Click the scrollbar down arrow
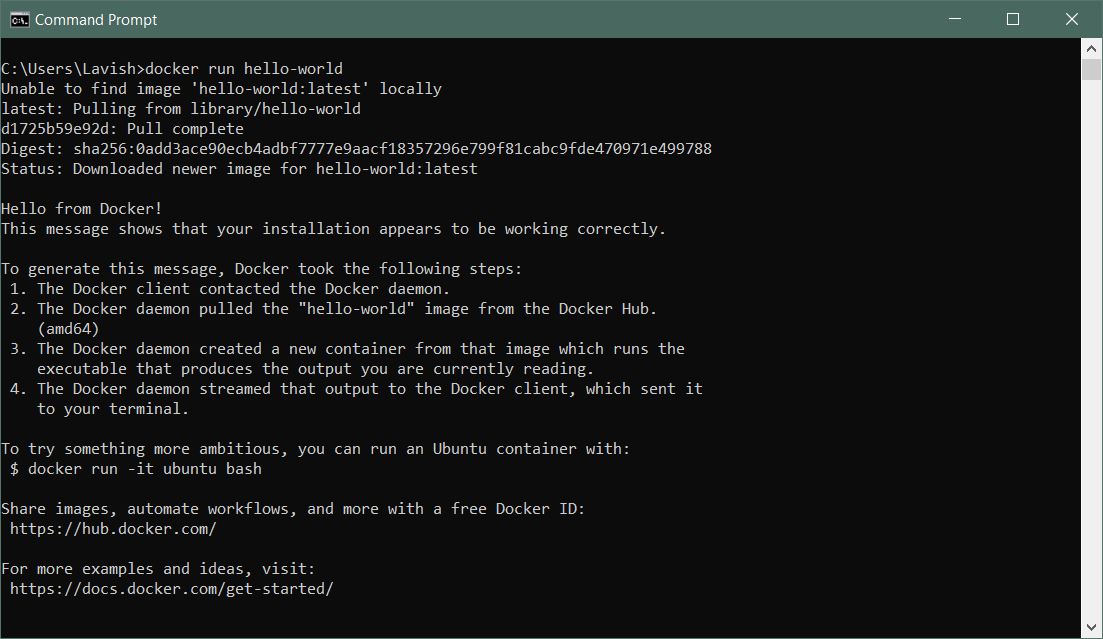1103x639 pixels. pos(1091,627)
